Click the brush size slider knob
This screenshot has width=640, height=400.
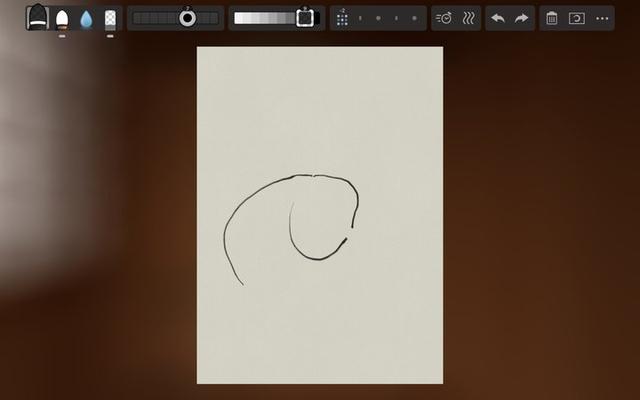pyautogui.click(x=187, y=18)
